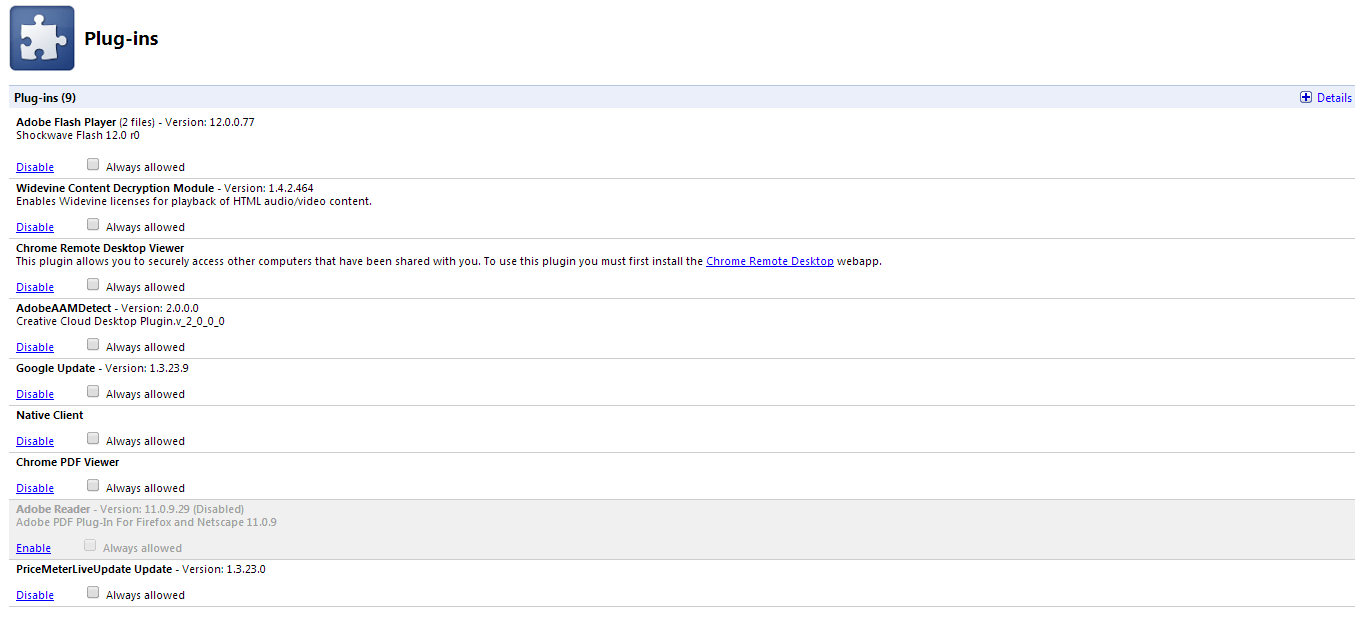The height and width of the screenshot is (622, 1360).
Task: Click Chrome Remote Desktop Viewer title
Action: pos(100,248)
